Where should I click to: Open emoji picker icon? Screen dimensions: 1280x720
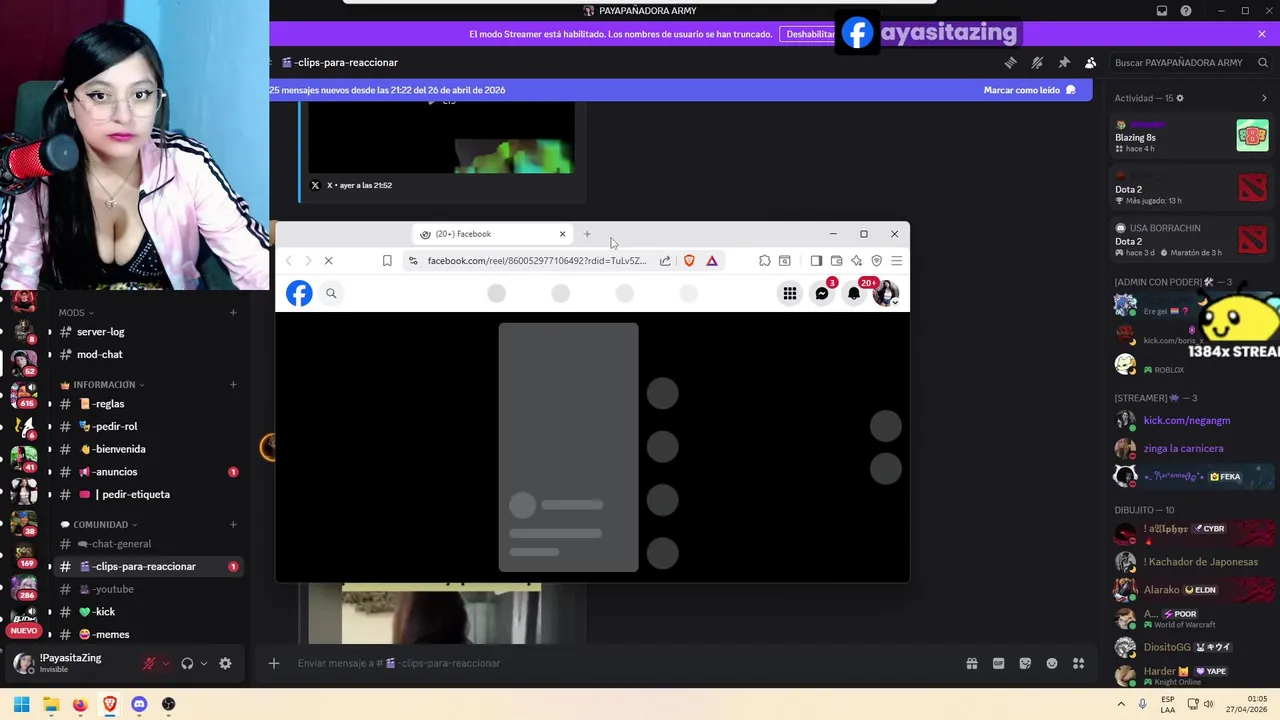(x=1052, y=663)
